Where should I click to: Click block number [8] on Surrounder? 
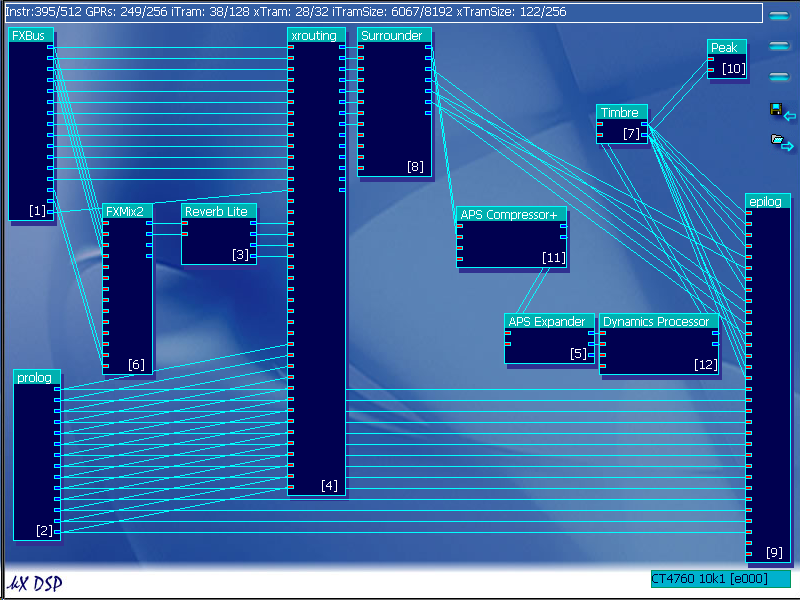click(x=415, y=166)
